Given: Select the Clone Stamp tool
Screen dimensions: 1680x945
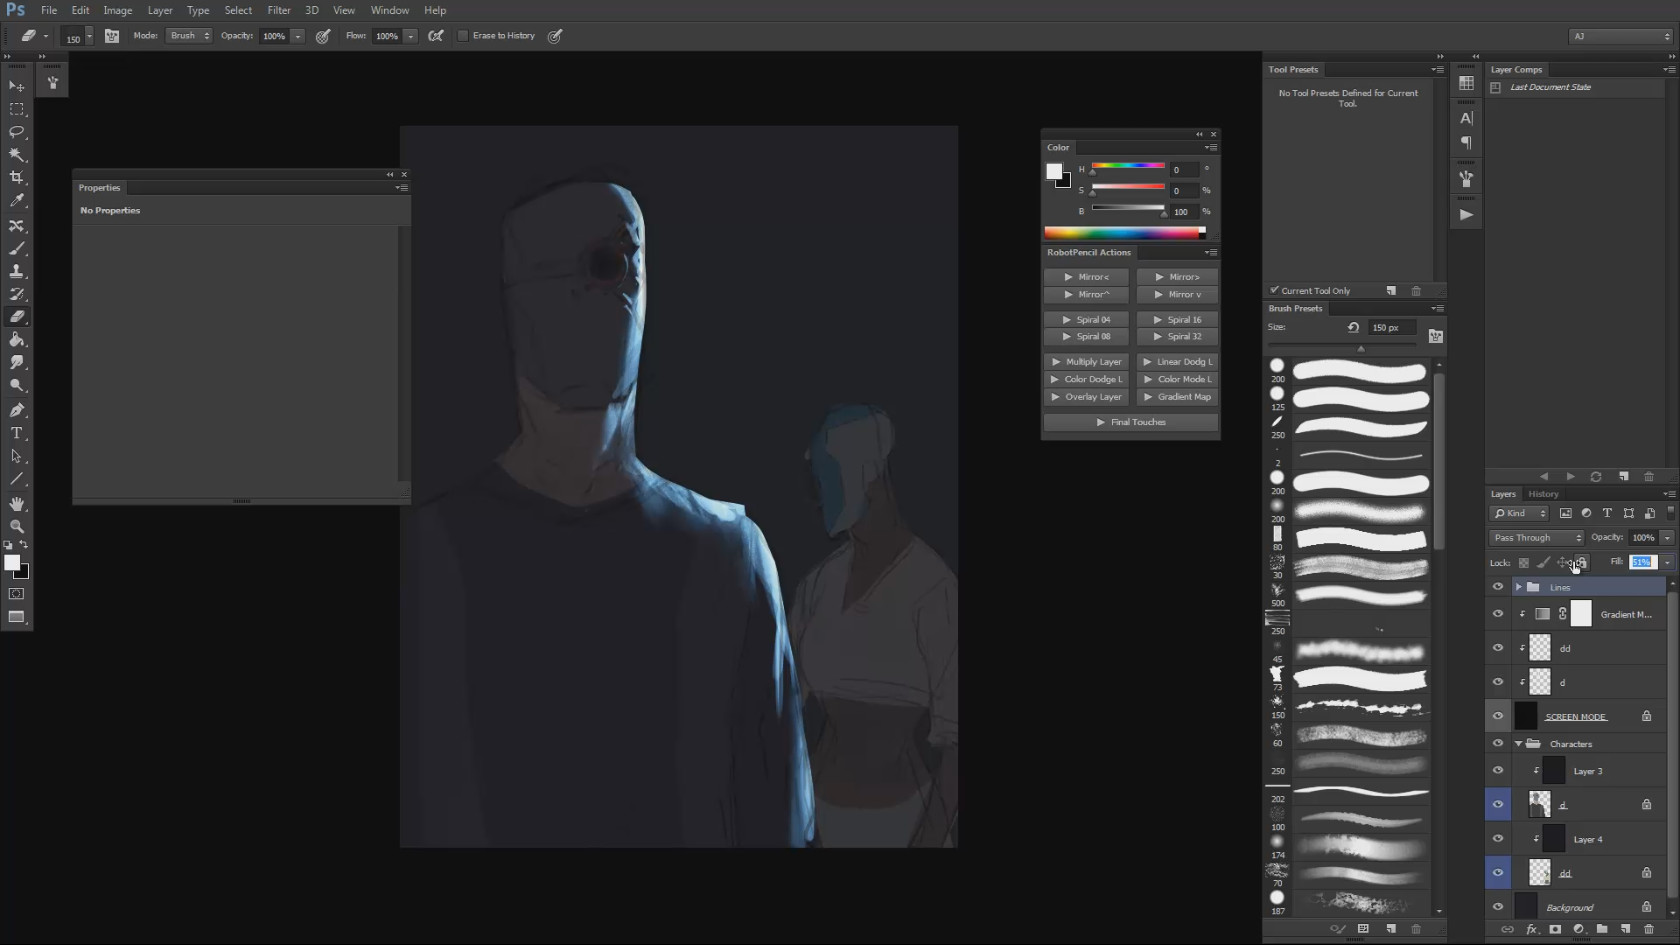Looking at the screenshot, I should [x=17, y=271].
